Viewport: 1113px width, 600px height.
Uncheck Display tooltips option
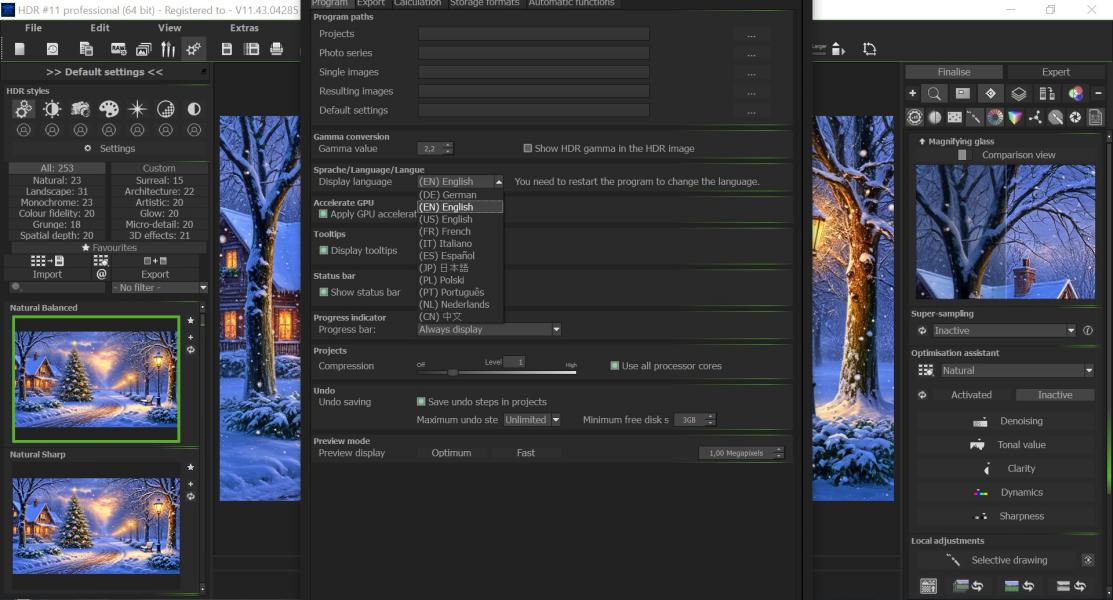pyautogui.click(x=324, y=251)
